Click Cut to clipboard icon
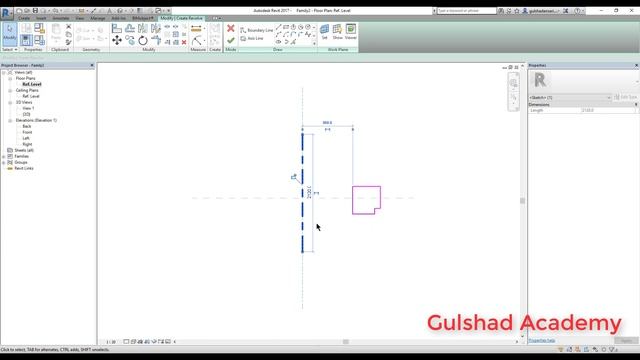 coord(68,27)
